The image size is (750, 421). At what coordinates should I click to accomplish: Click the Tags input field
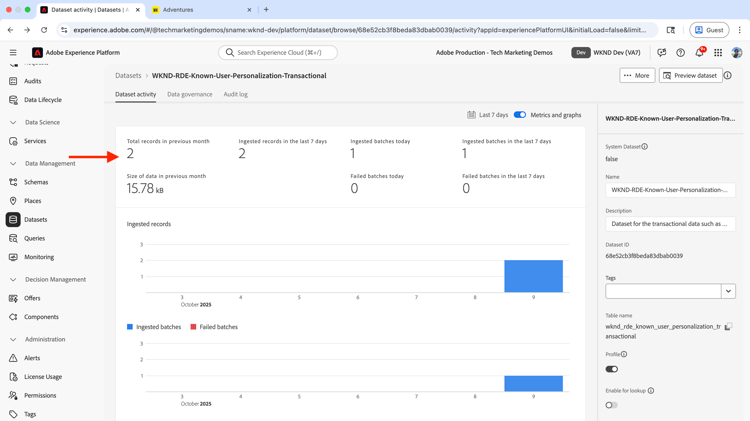tap(663, 291)
